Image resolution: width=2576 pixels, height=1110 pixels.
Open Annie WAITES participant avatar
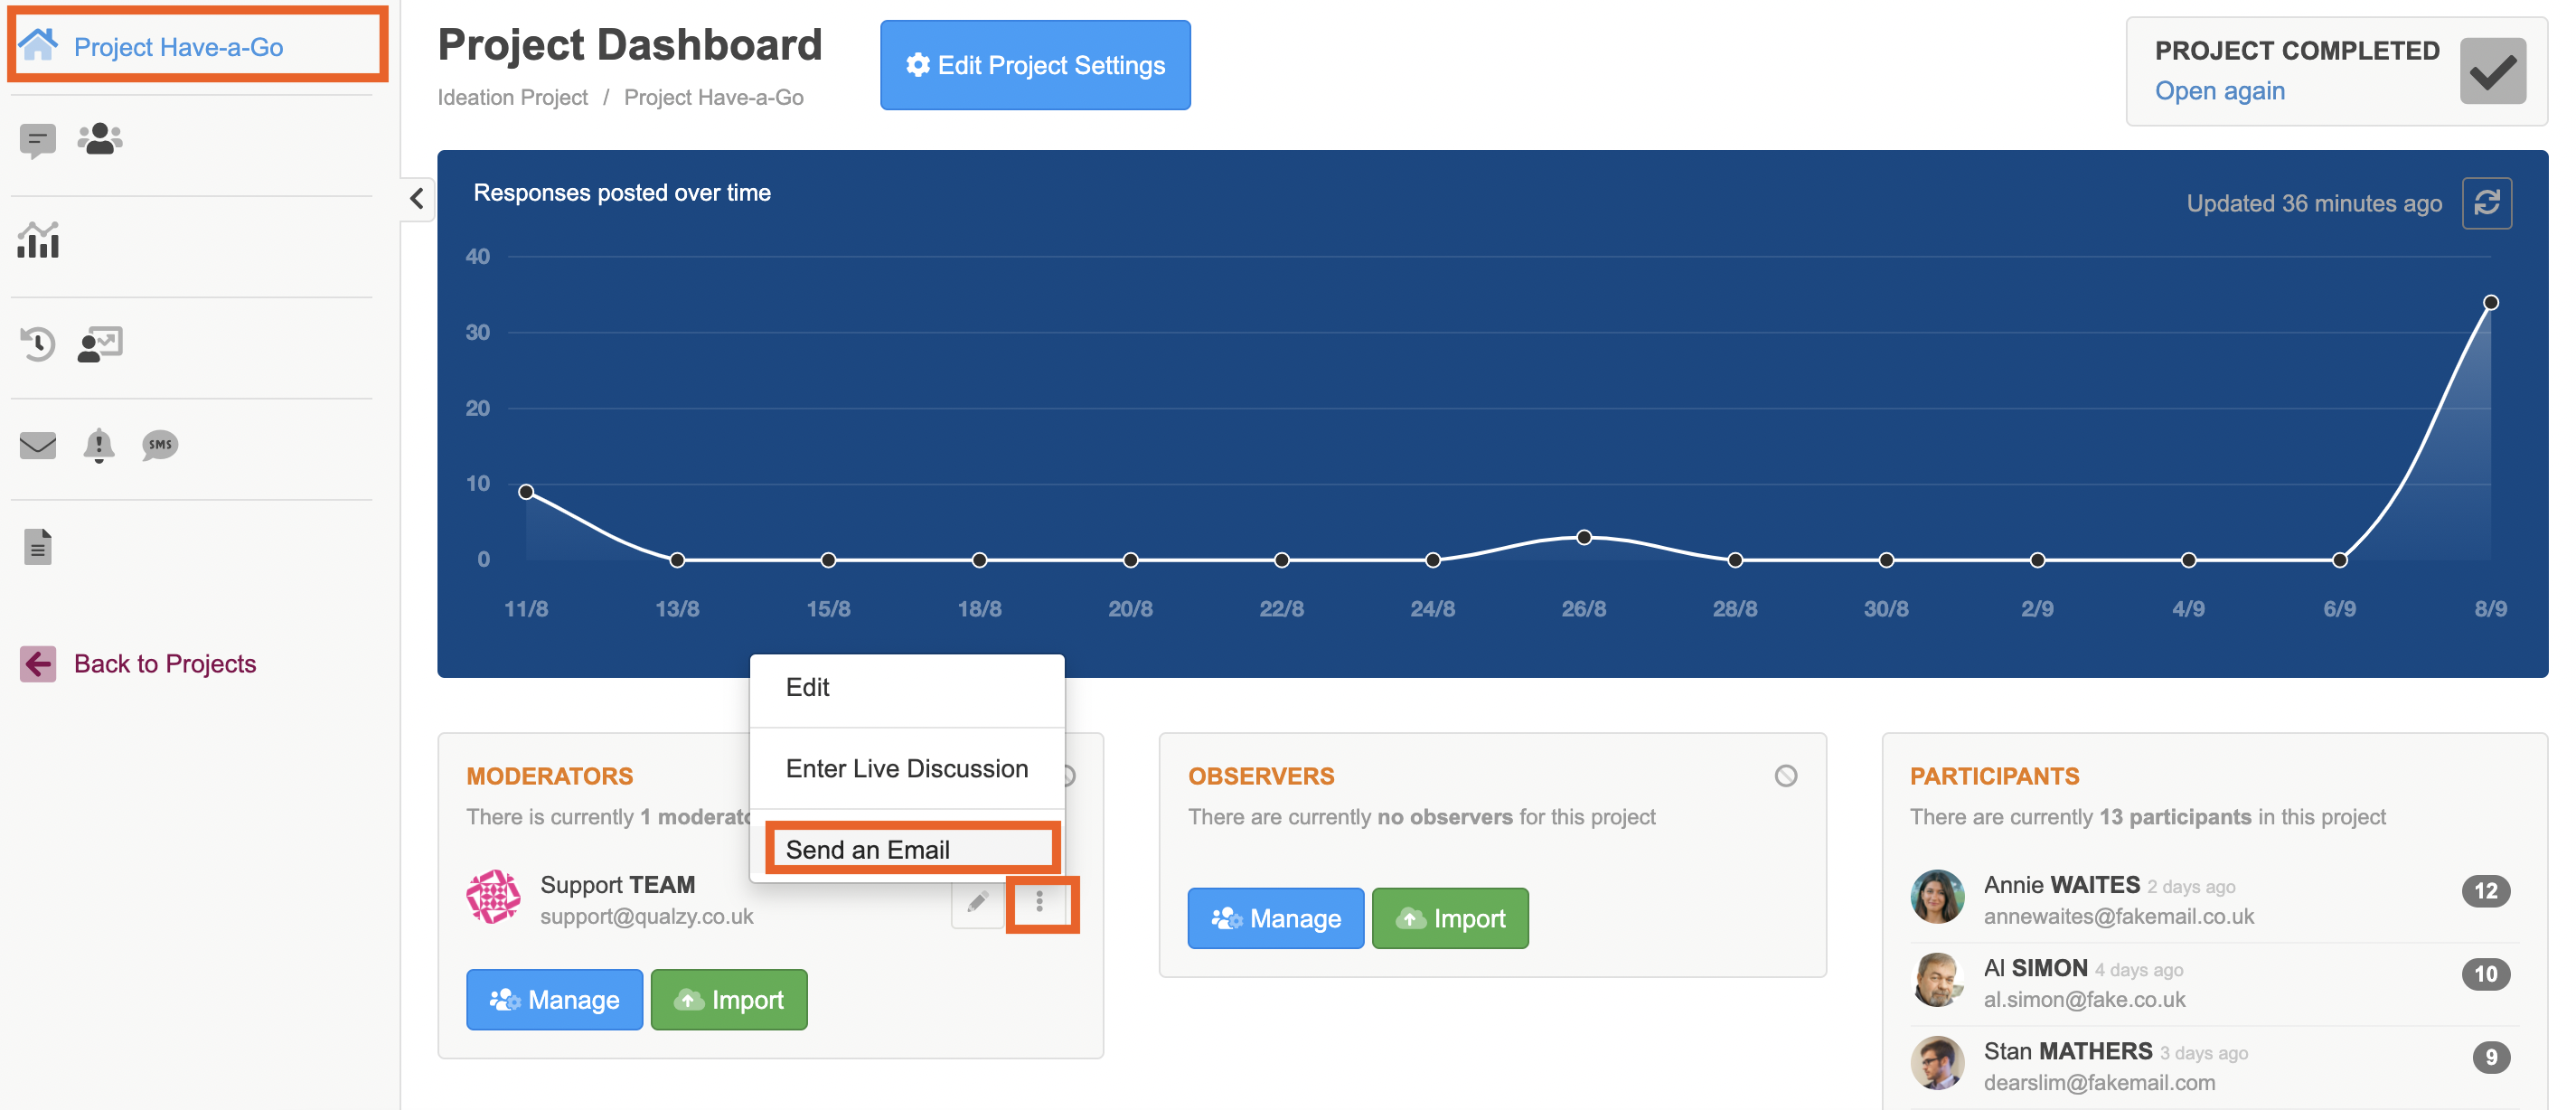click(x=1937, y=897)
